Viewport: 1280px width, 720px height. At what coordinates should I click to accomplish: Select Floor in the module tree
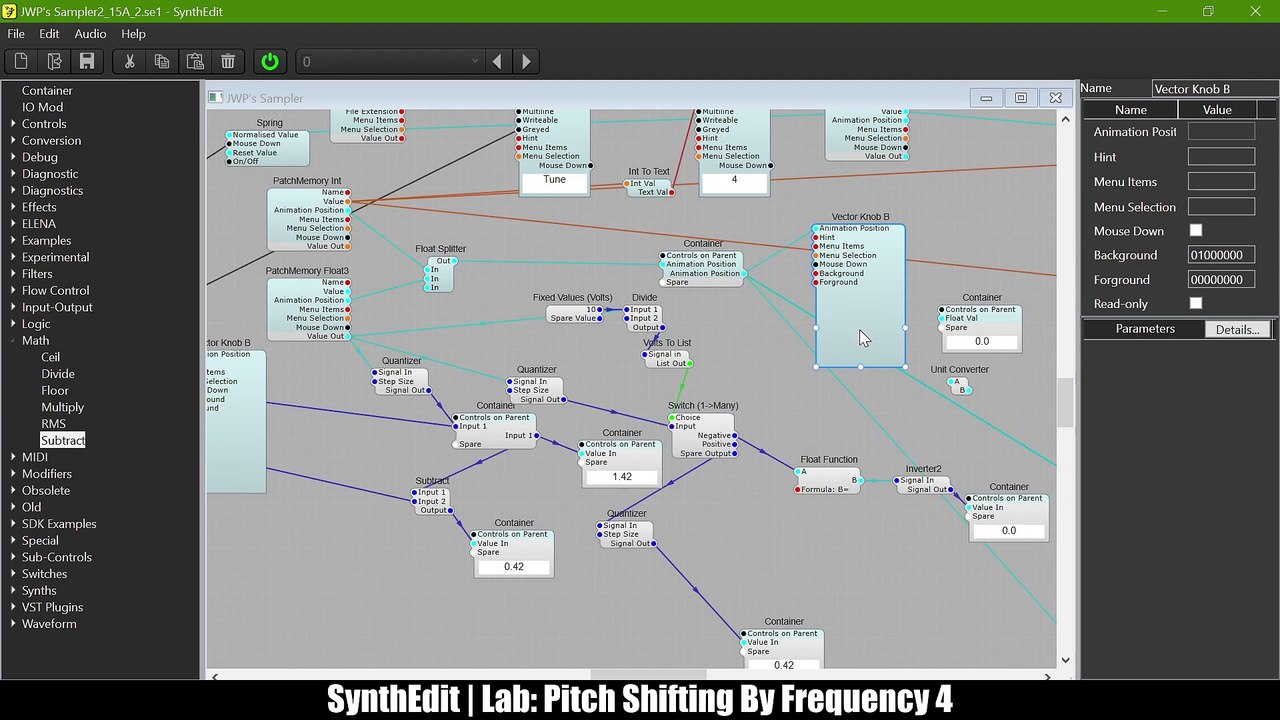tap(55, 391)
